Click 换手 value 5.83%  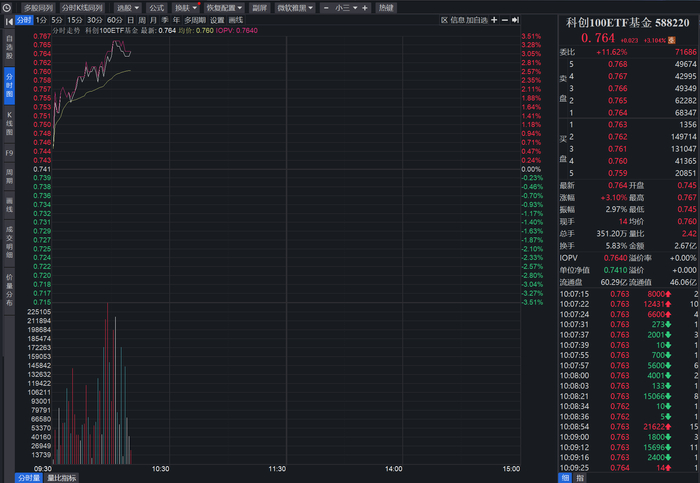616,246
